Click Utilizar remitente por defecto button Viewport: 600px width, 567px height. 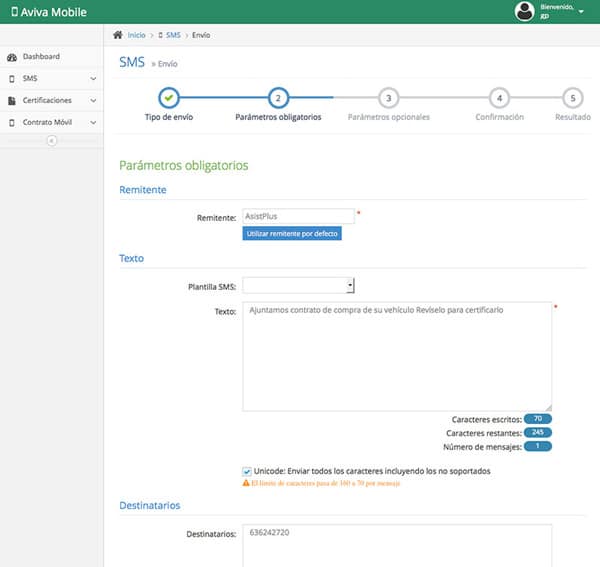coord(292,233)
